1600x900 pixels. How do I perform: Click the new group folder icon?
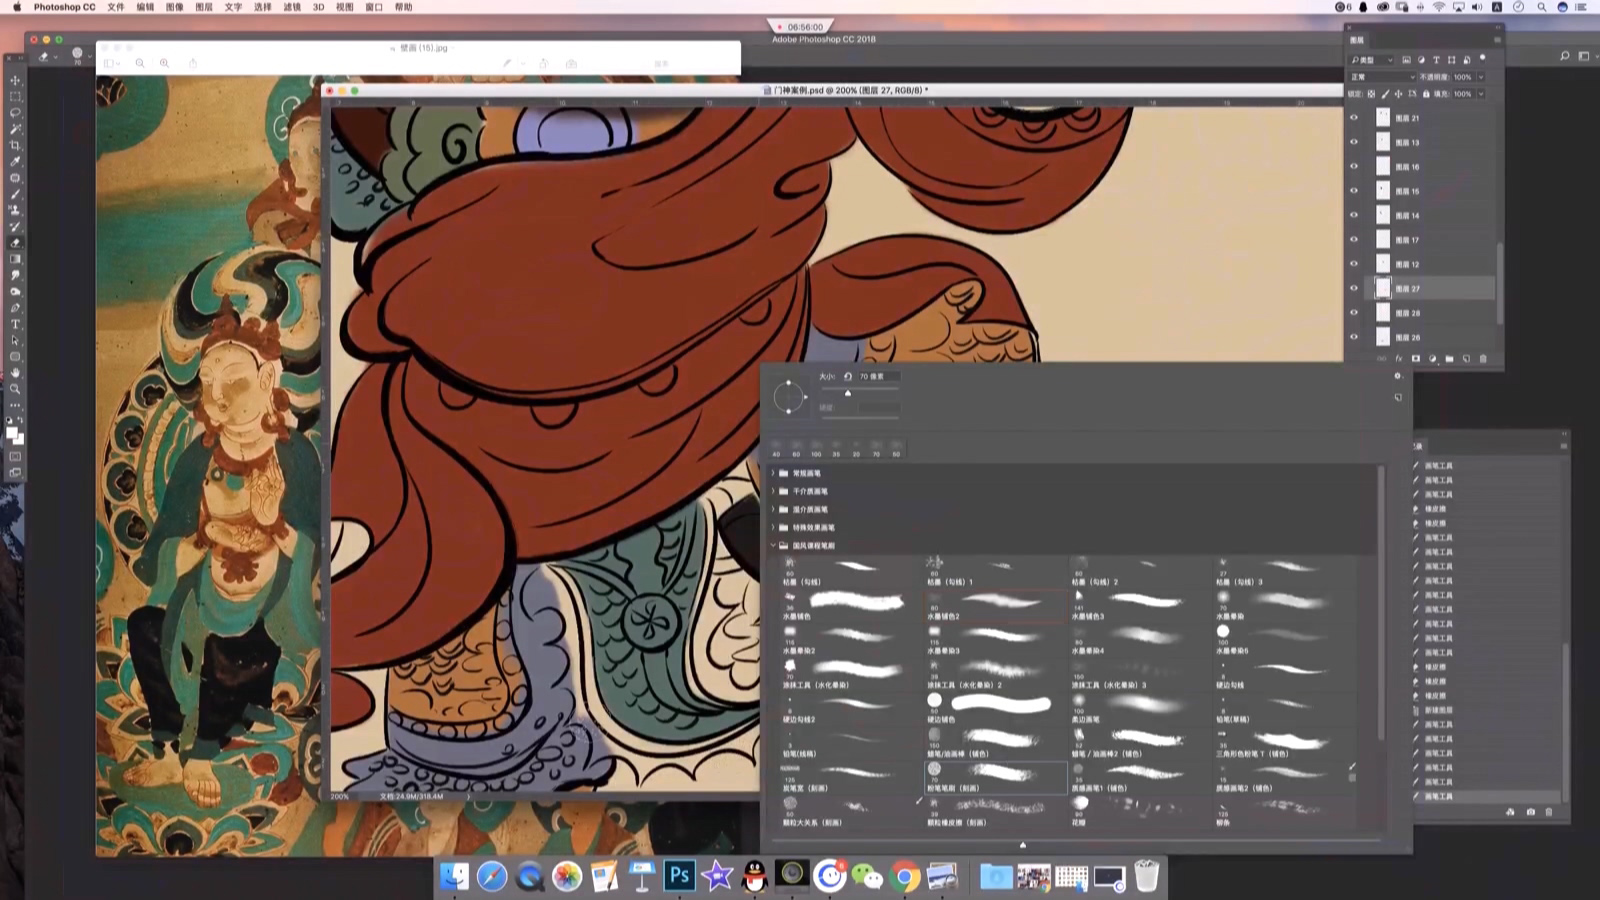tap(1449, 359)
